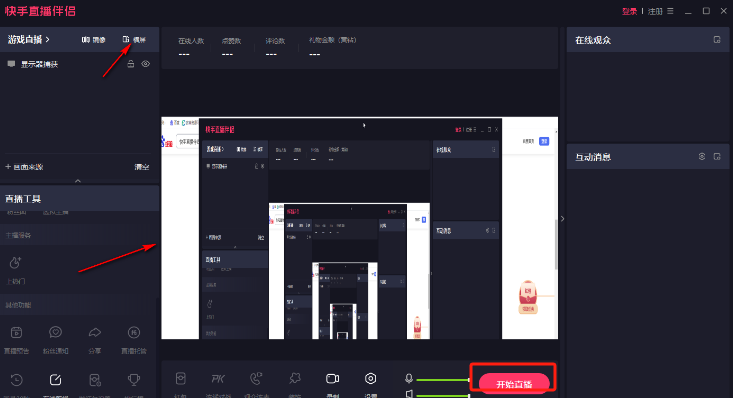Click the microphone volume slider
The height and width of the screenshot is (398, 733).
pyautogui.click(x=443, y=380)
